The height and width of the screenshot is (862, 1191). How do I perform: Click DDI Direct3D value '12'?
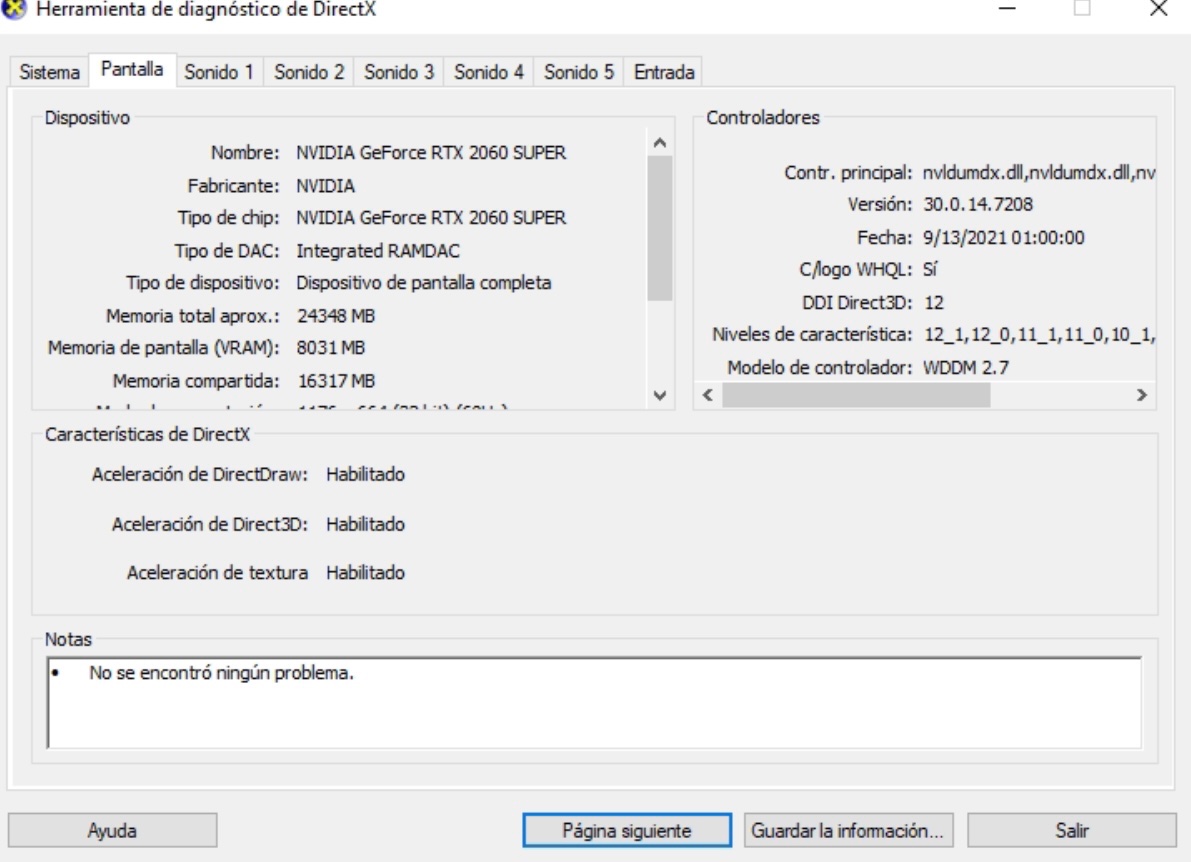(934, 303)
